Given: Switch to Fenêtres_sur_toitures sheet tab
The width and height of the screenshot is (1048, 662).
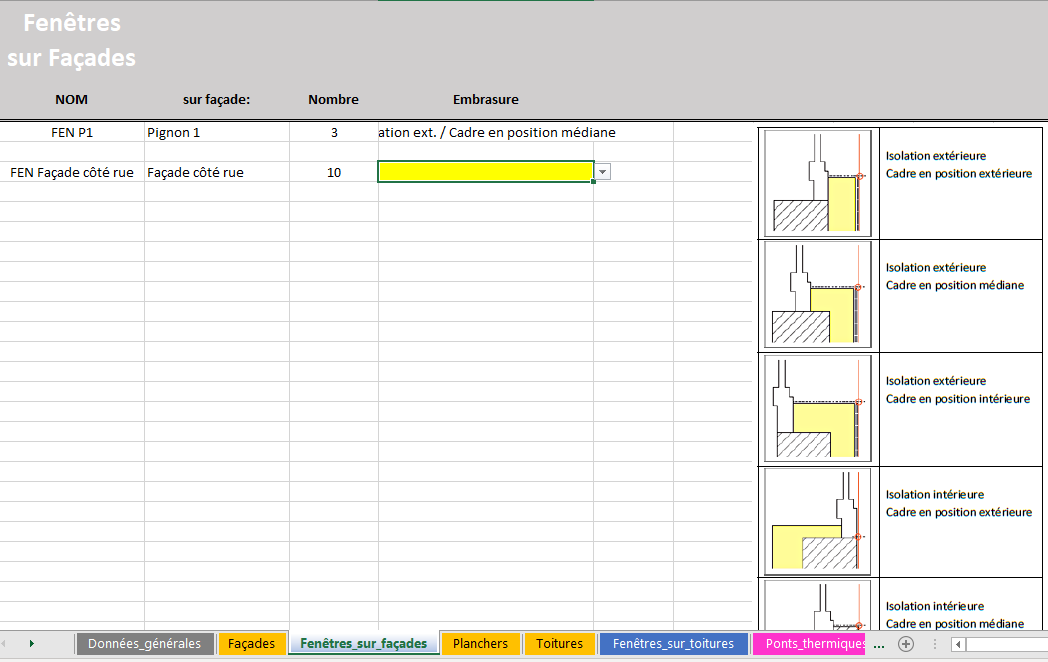Looking at the screenshot, I should pos(673,644).
